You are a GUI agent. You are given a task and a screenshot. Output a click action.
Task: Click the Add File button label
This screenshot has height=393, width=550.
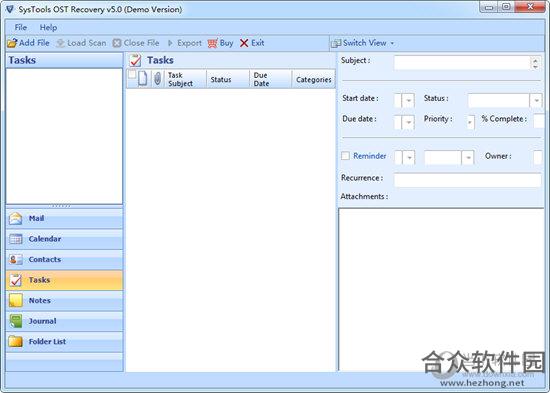pos(34,43)
